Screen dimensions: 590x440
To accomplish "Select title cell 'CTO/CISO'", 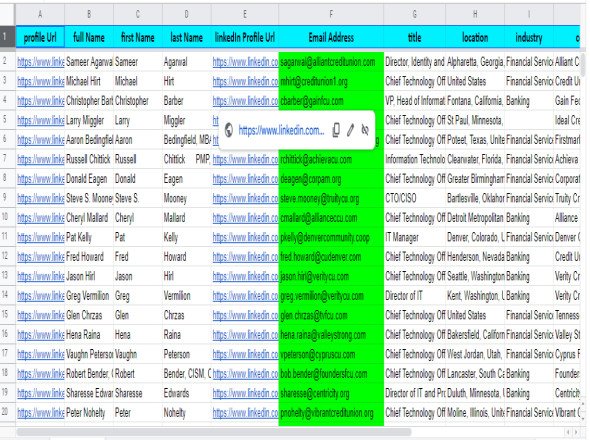I will click(x=414, y=198).
